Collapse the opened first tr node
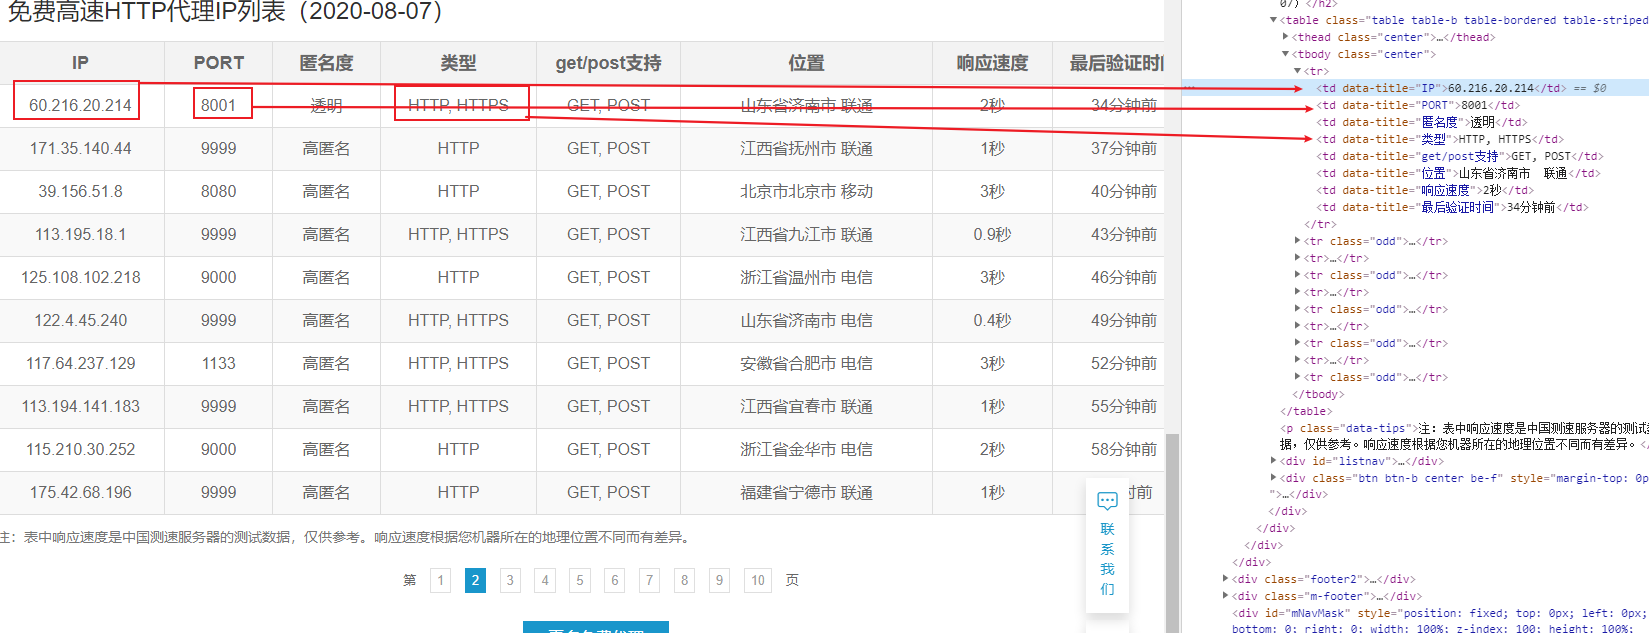Viewport: 1649px width, 633px height. click(1298, 71)
